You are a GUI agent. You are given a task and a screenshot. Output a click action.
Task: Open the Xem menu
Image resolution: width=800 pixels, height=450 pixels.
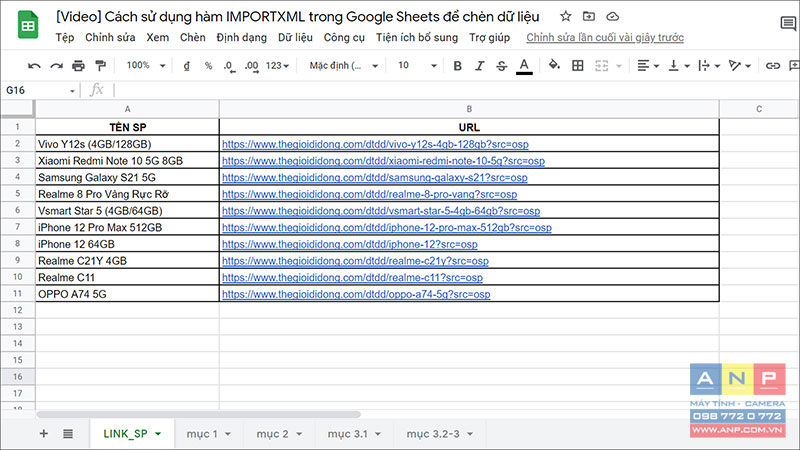point(158,37)
